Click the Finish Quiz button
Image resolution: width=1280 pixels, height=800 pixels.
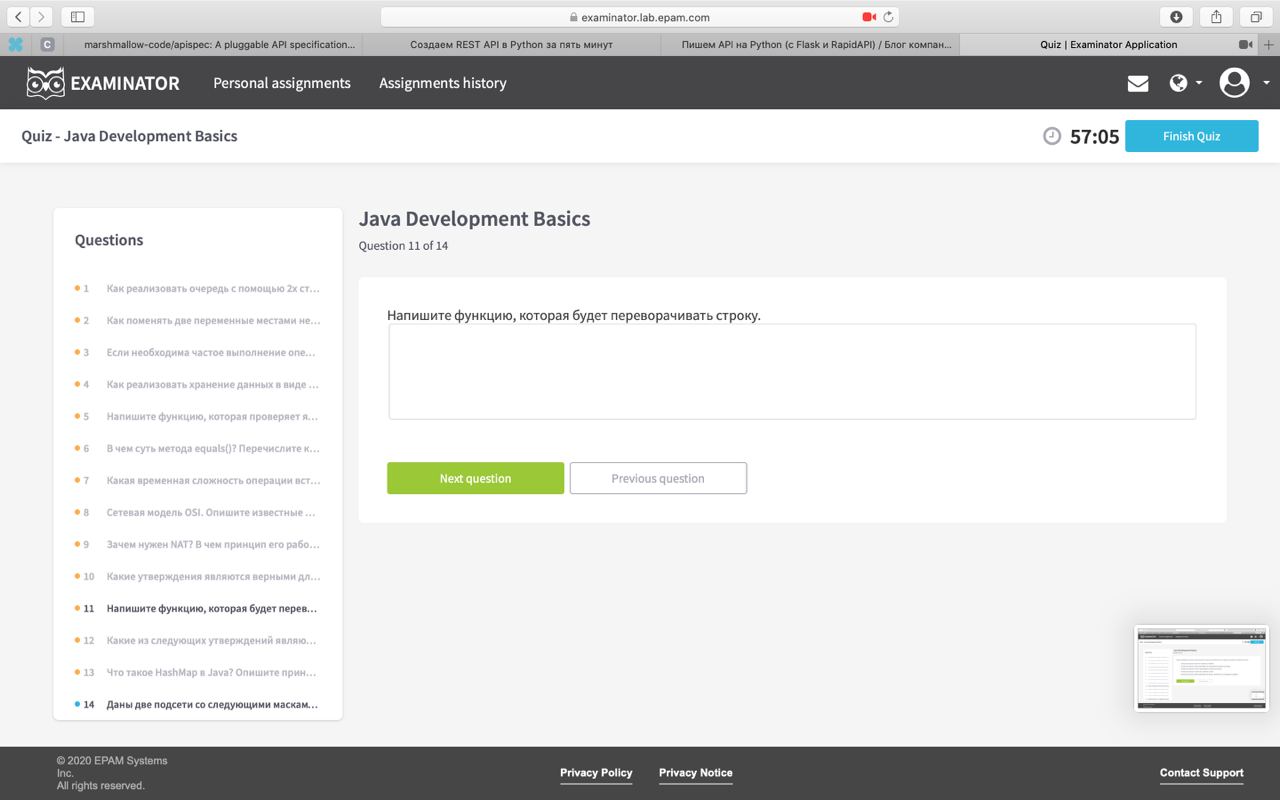1192,136
